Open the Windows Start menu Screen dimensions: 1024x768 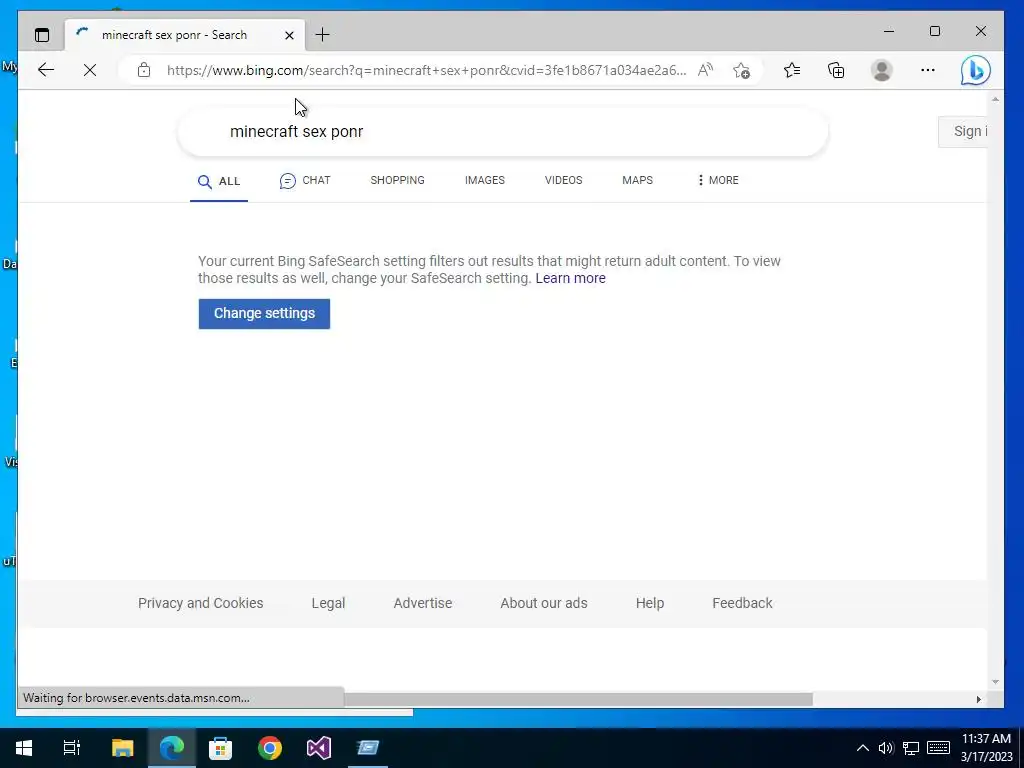(x=24, y=748)
